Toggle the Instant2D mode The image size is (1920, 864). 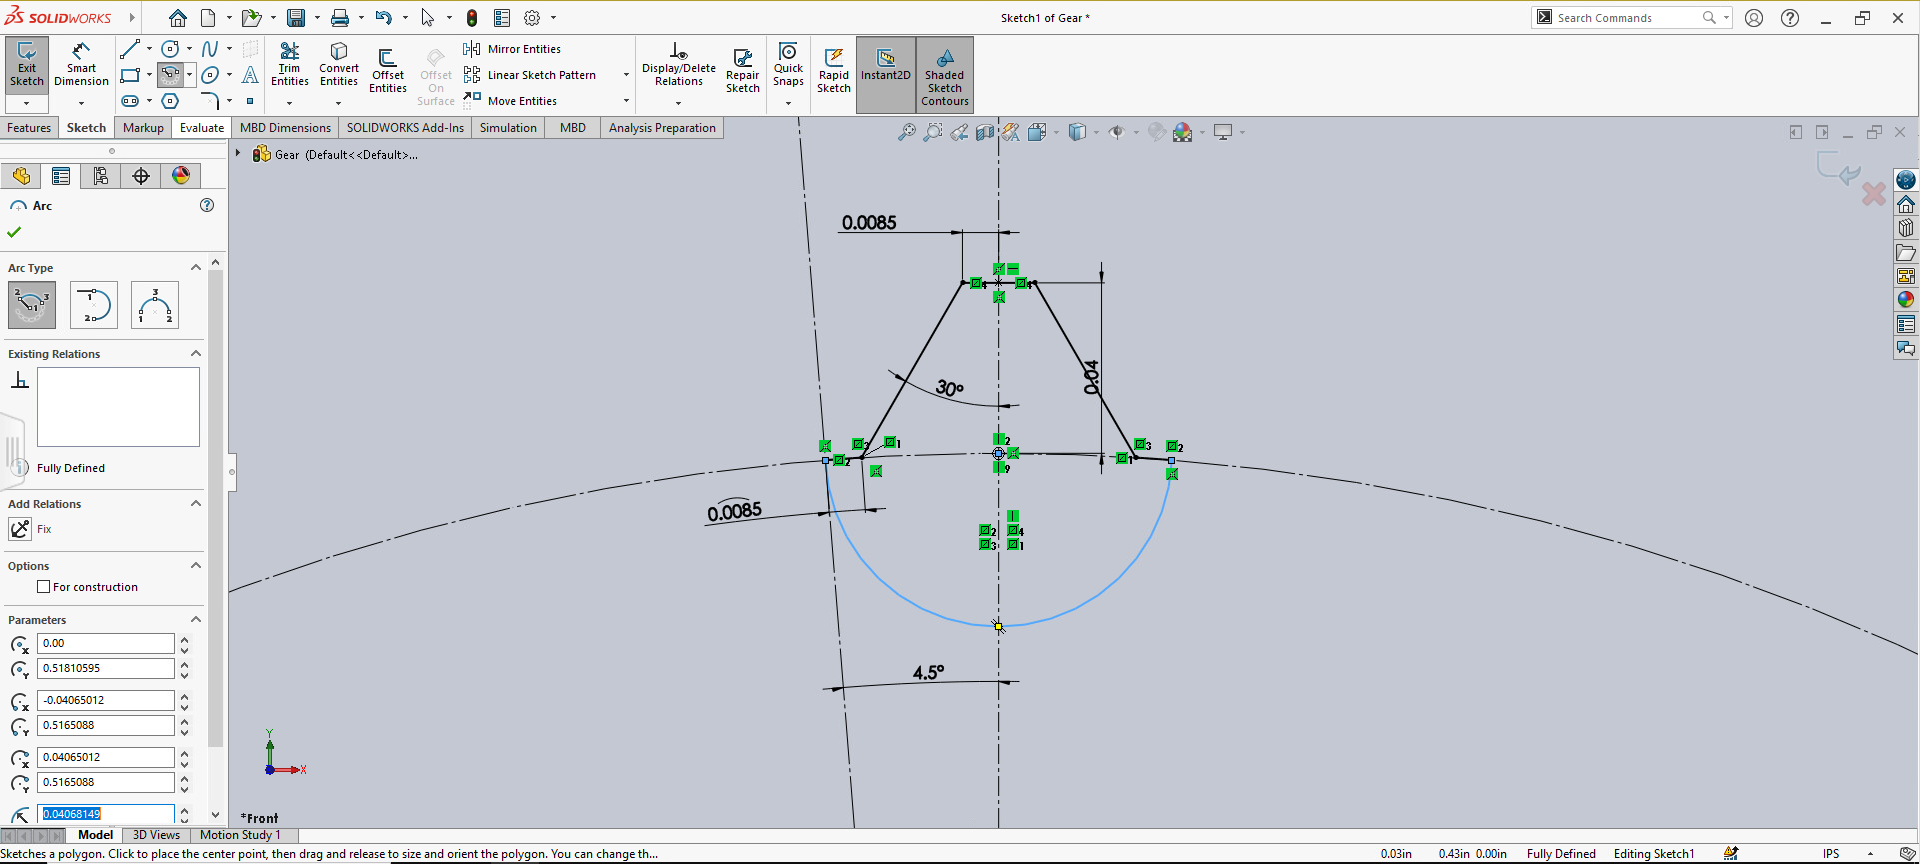click(885, 65)
